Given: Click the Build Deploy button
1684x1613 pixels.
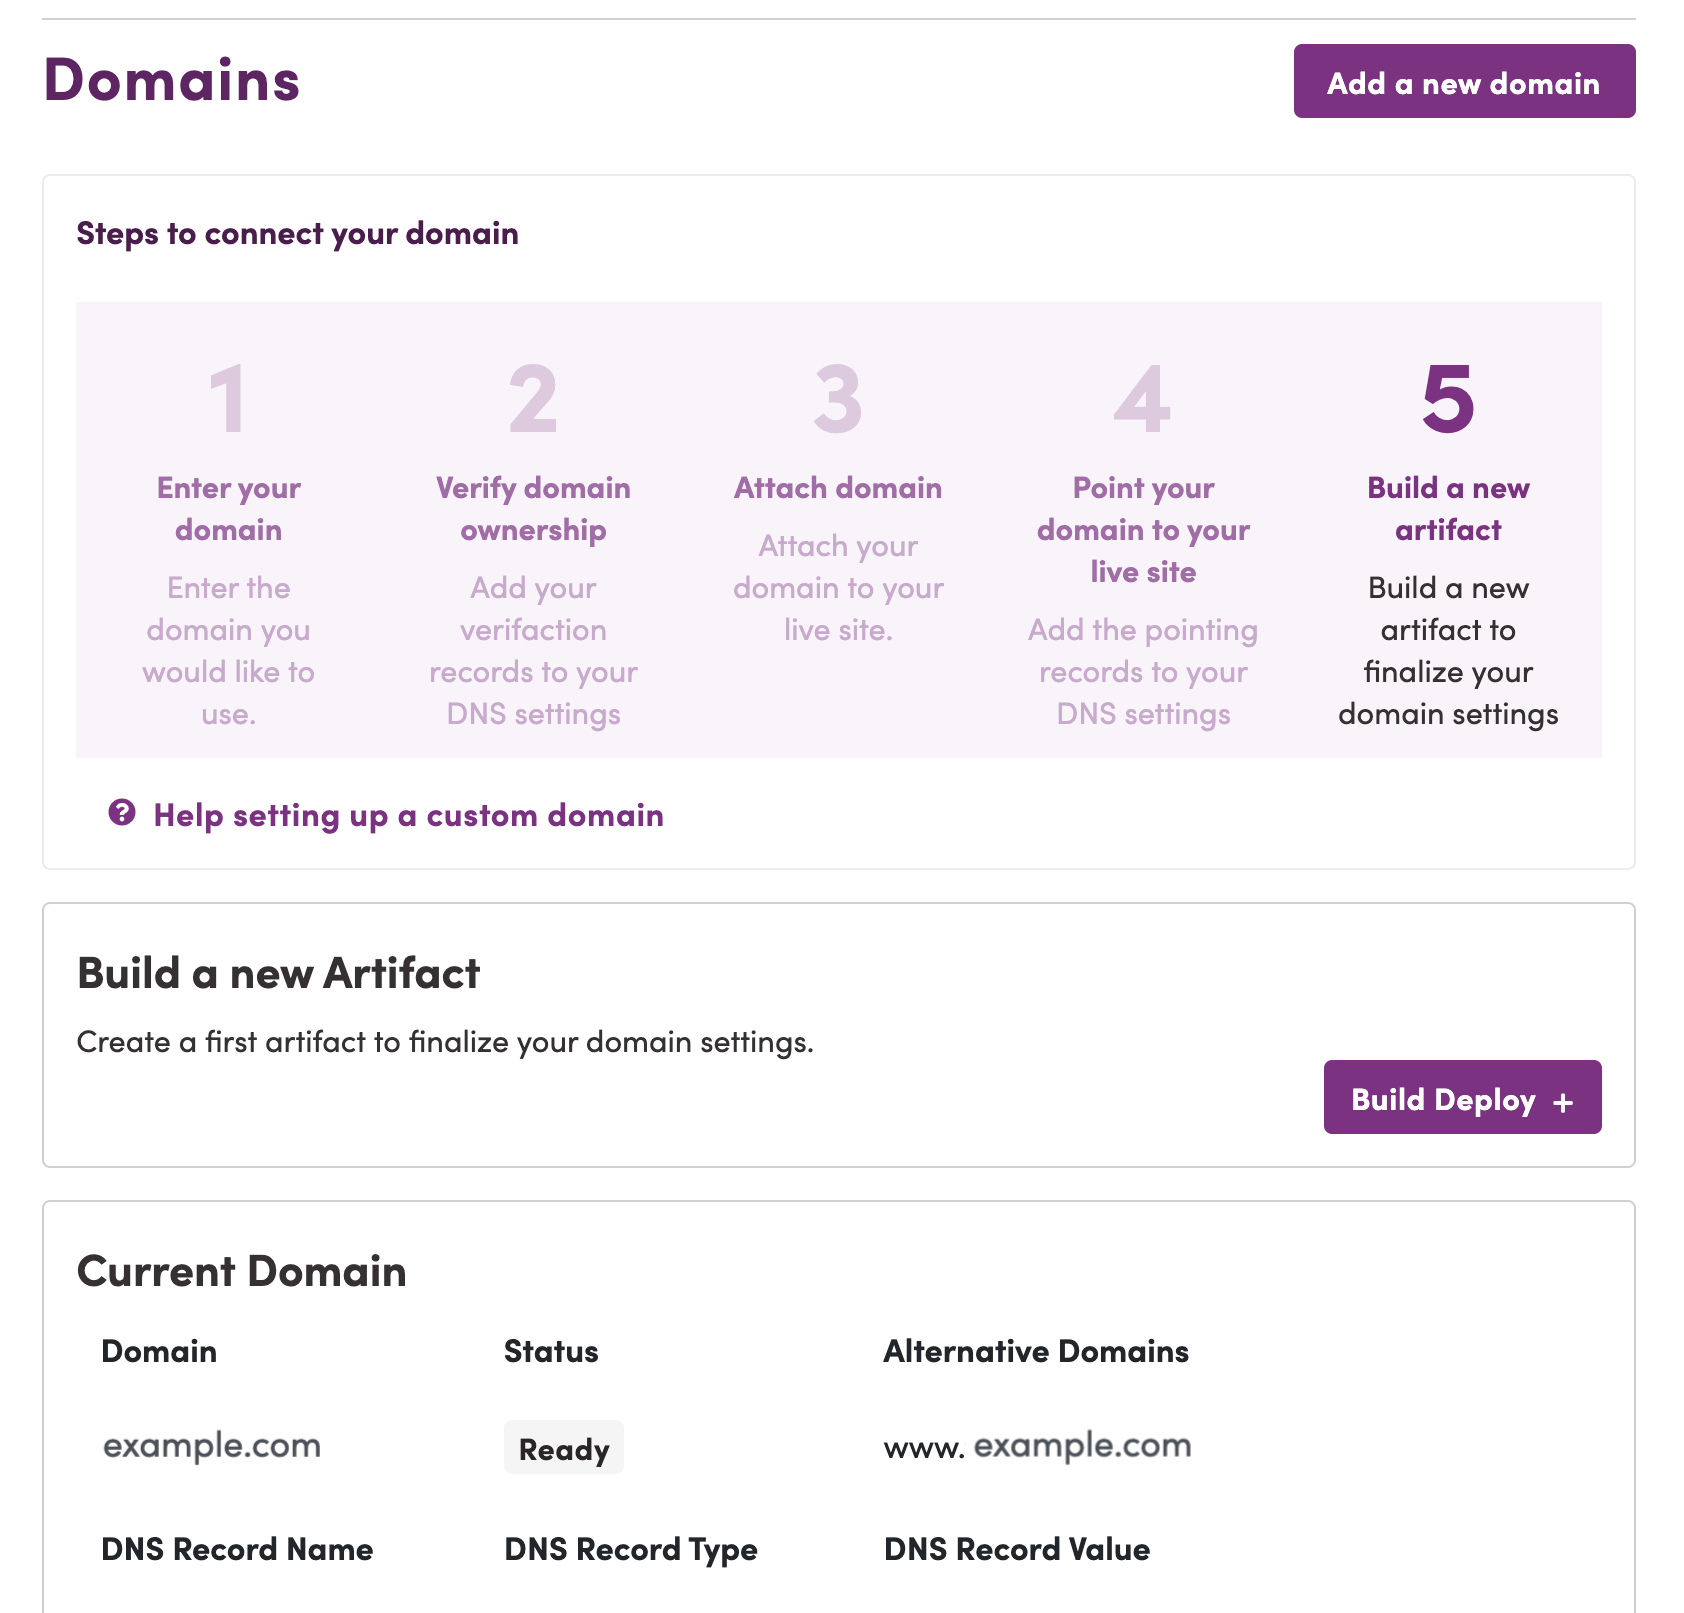Looking at the screenshot, I should [1462, 1097].
